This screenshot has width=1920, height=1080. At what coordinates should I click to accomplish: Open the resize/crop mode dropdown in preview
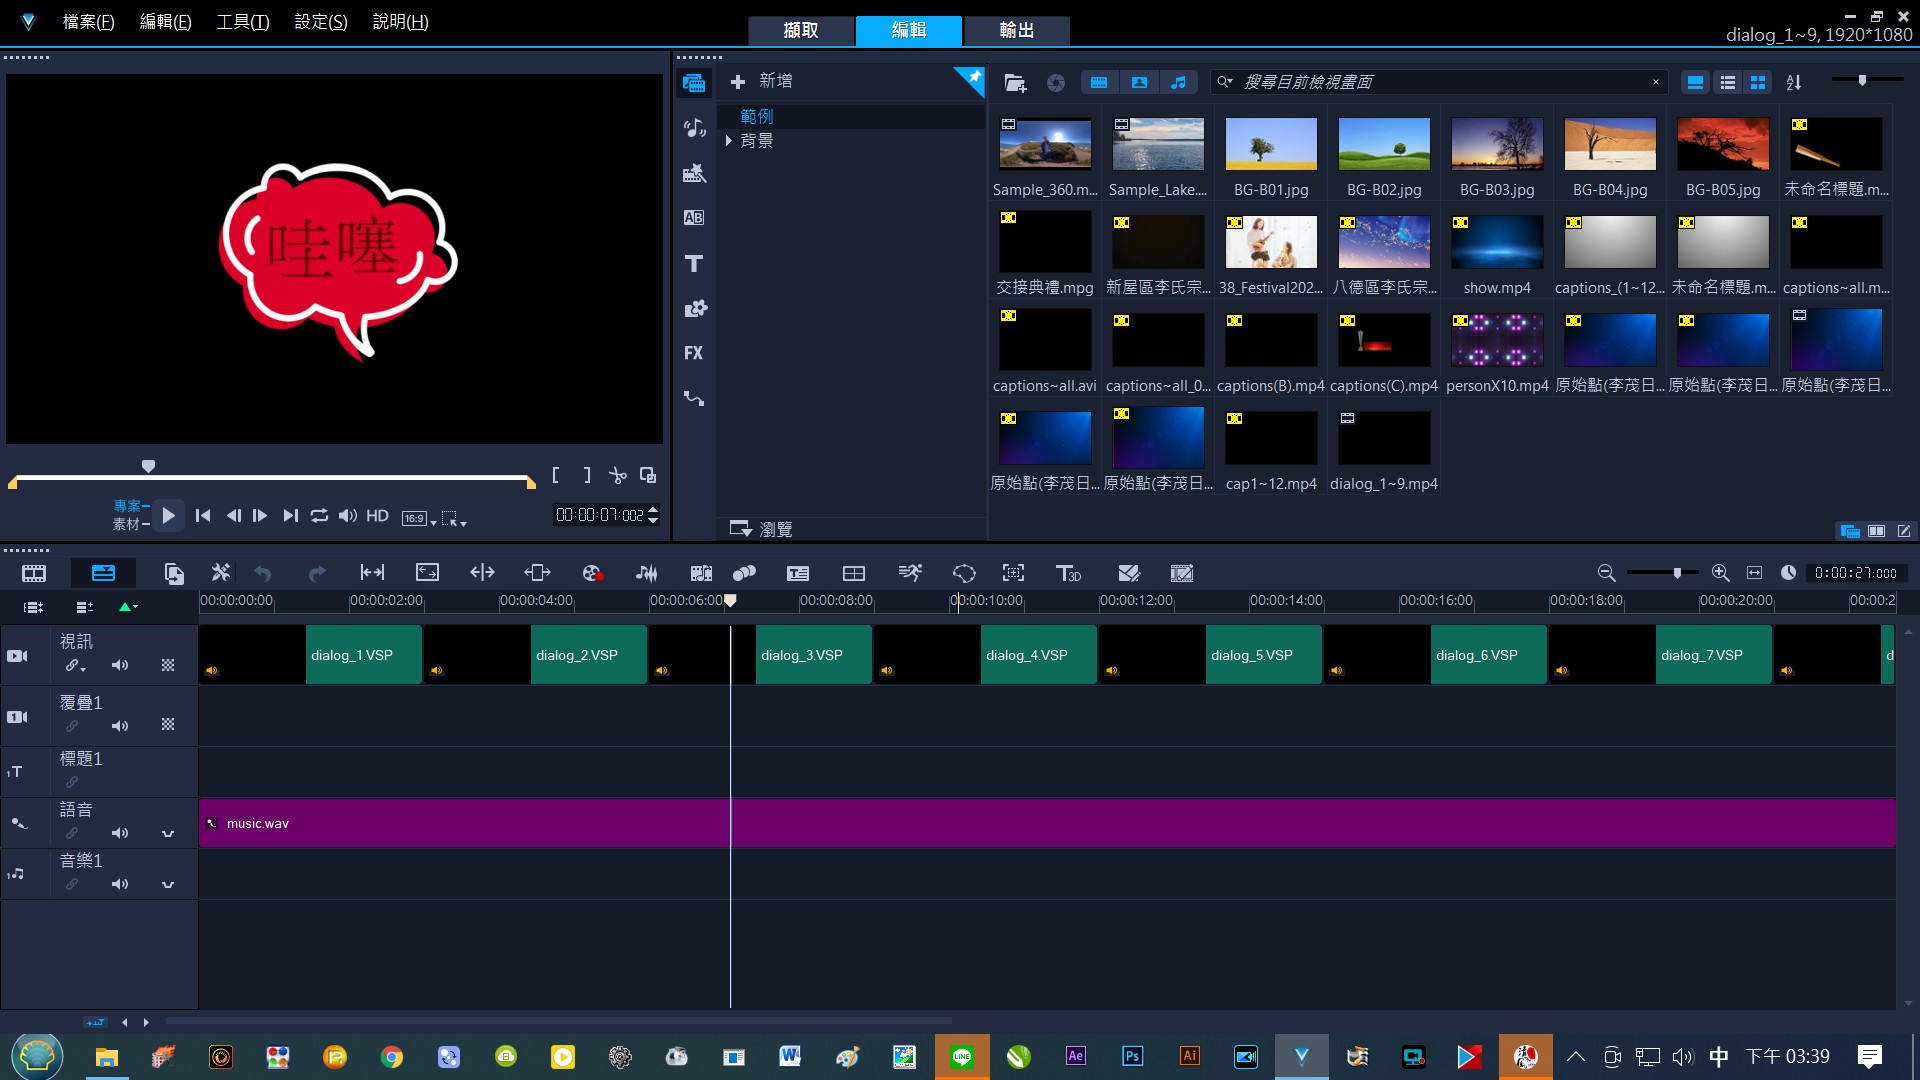tap(454, 518)
